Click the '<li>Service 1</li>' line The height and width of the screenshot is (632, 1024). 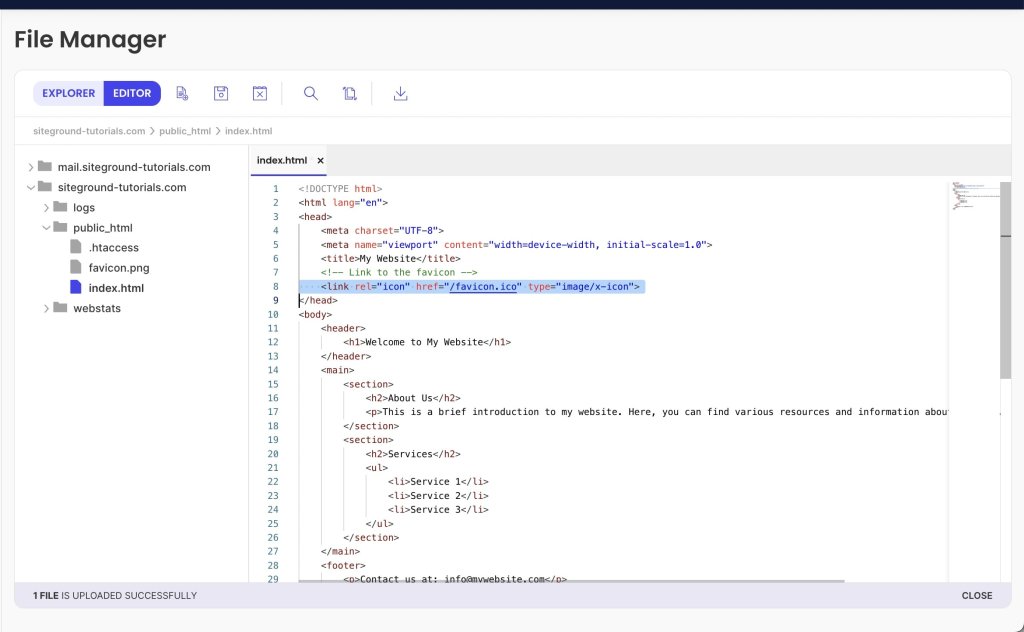(438, 482)
